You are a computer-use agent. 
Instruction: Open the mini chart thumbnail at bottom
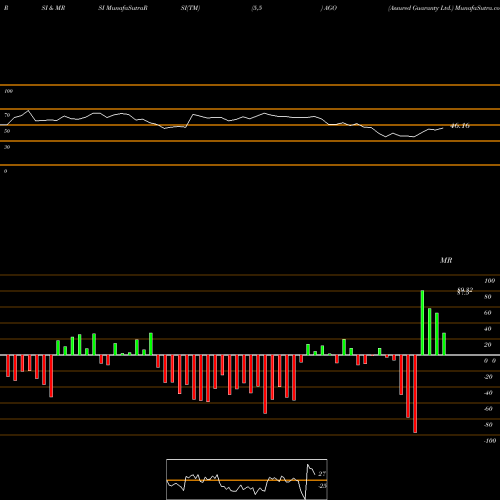coord(247,479)
